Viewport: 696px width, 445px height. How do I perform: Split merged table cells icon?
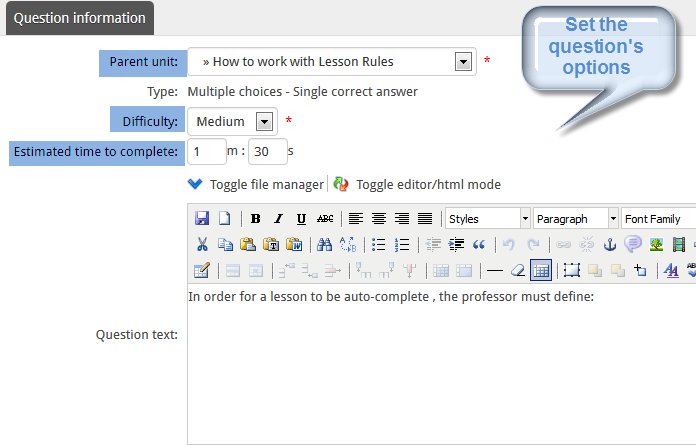441,270
